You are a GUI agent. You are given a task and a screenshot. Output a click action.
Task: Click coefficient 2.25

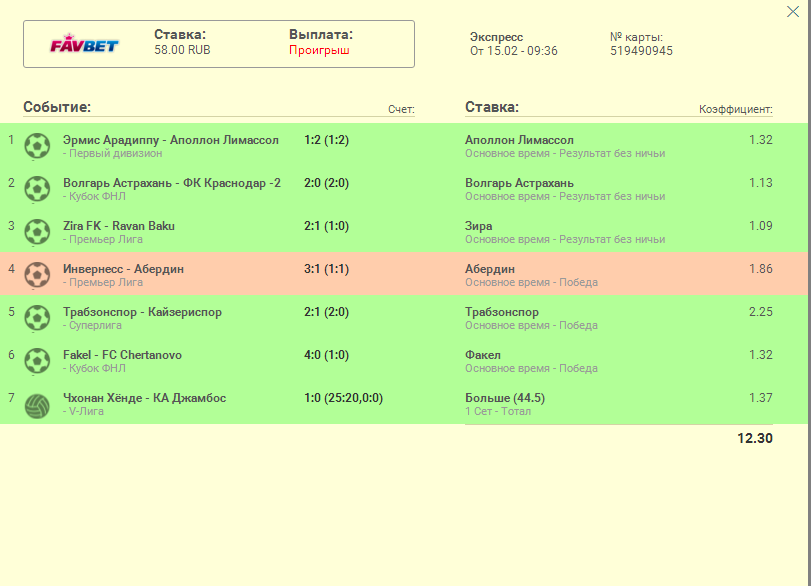pyautogui.click(x=761, y=312)
